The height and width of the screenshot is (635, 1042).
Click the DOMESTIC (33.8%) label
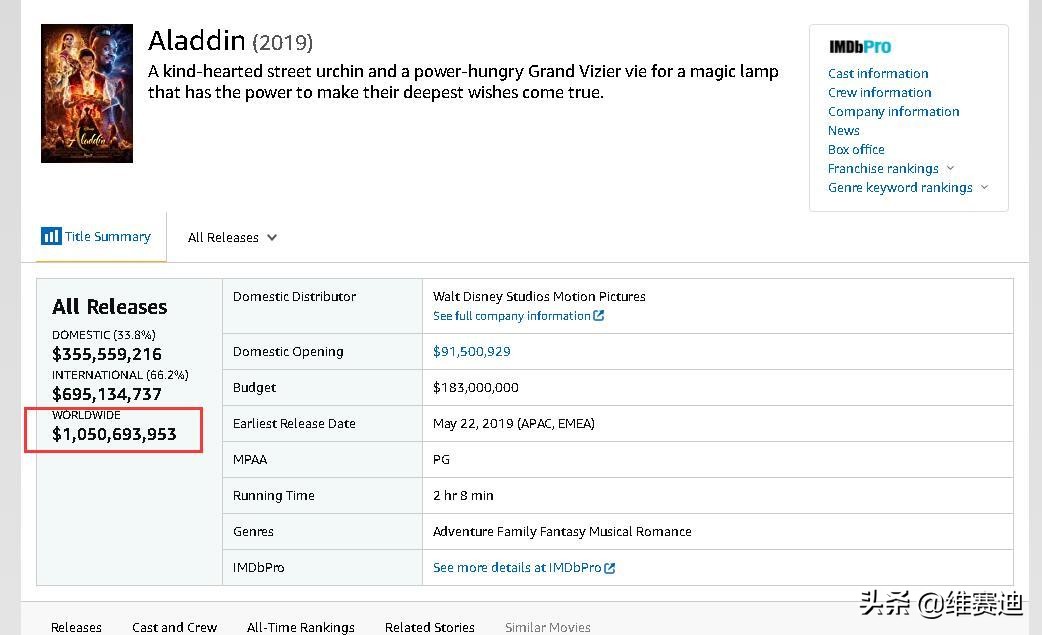tap(104, 335)
